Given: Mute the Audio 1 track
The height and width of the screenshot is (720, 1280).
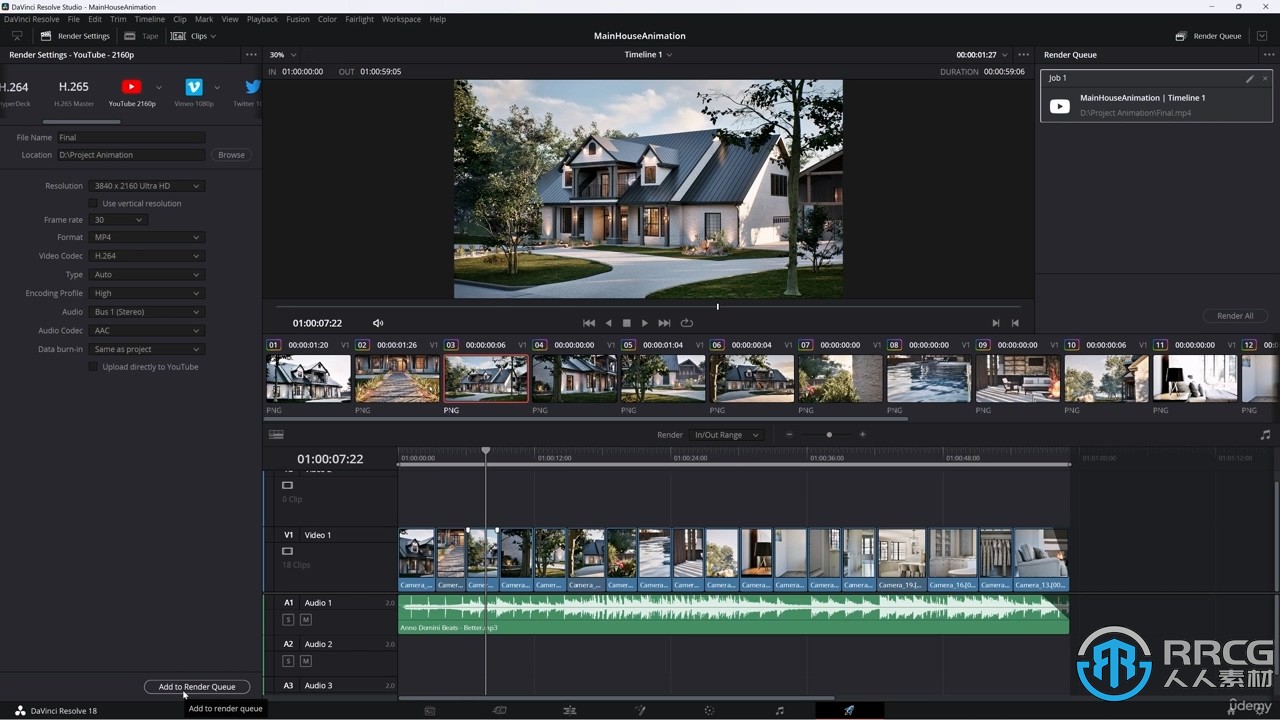Looking at the screenshot, I should (306, 620).
